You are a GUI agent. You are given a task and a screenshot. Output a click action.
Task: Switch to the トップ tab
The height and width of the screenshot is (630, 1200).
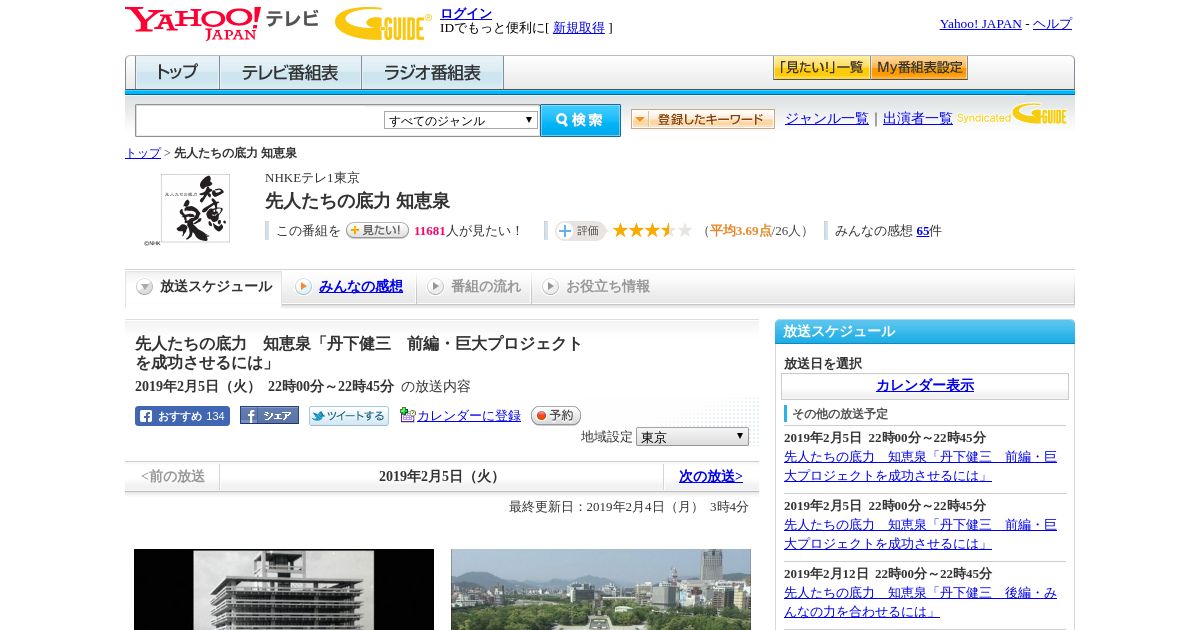point(177,73)
